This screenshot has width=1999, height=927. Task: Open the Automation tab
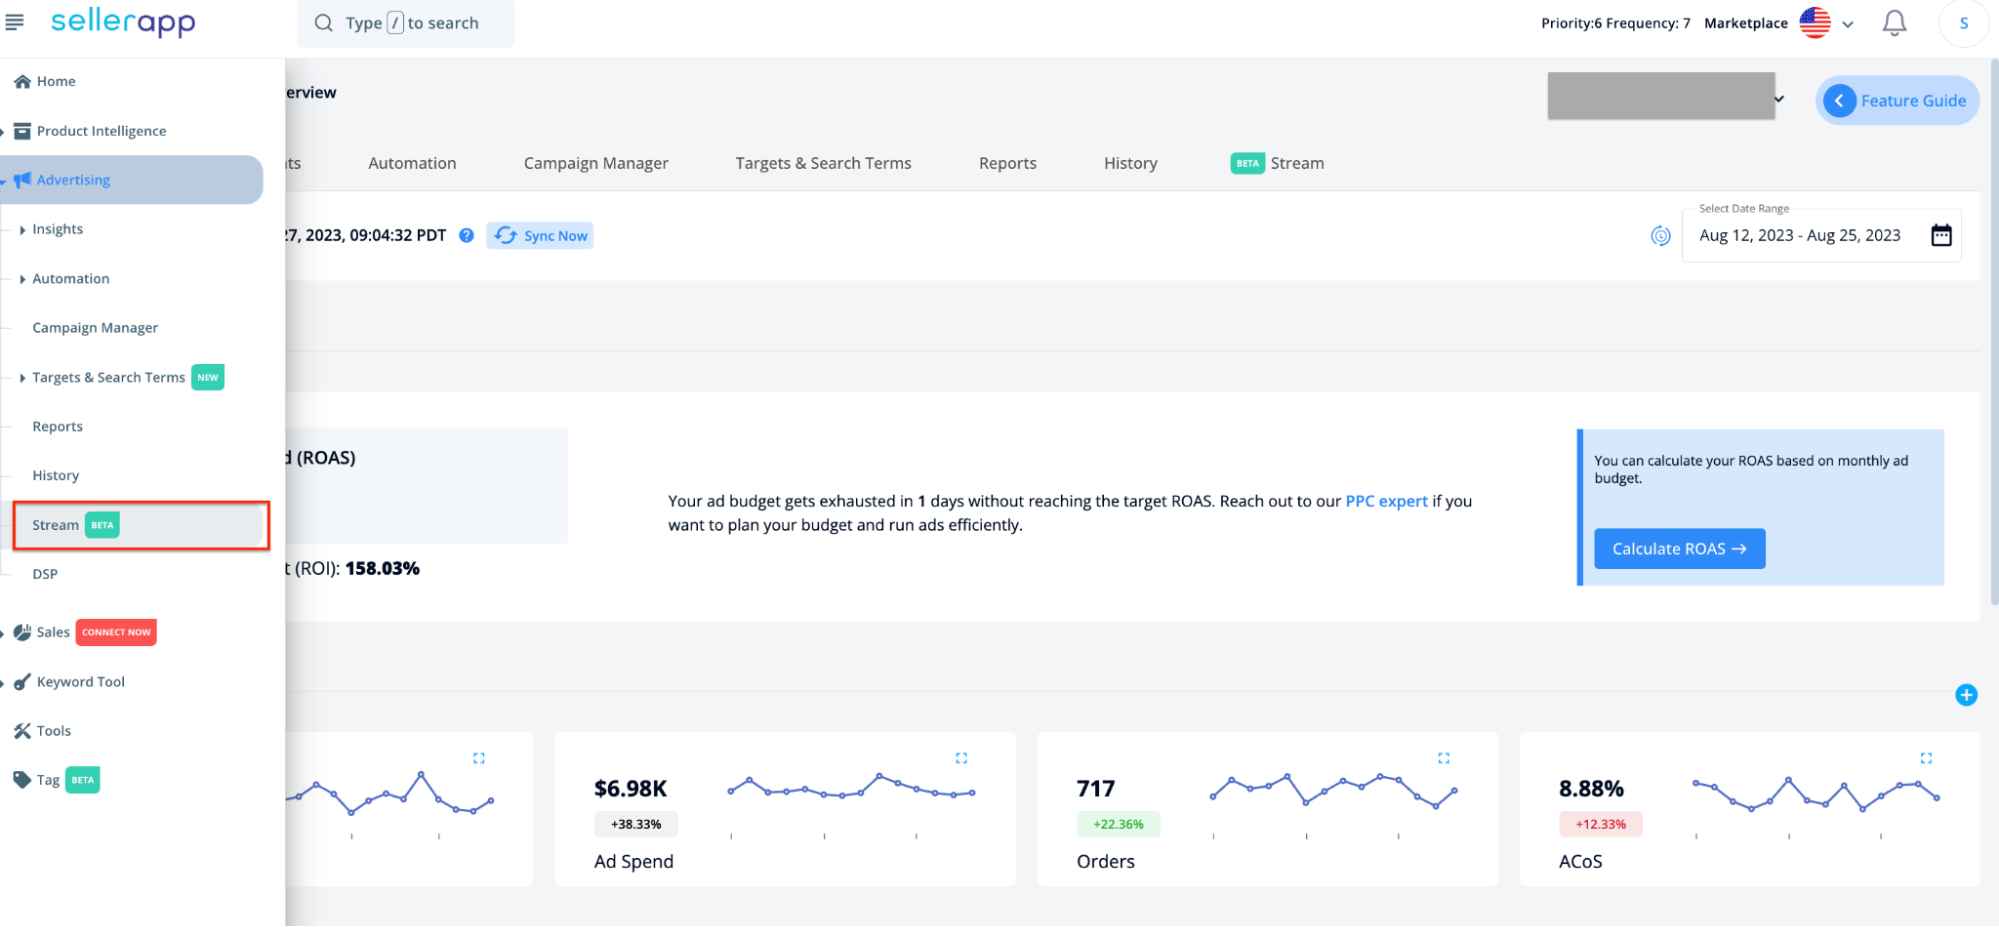pos(412,163)
